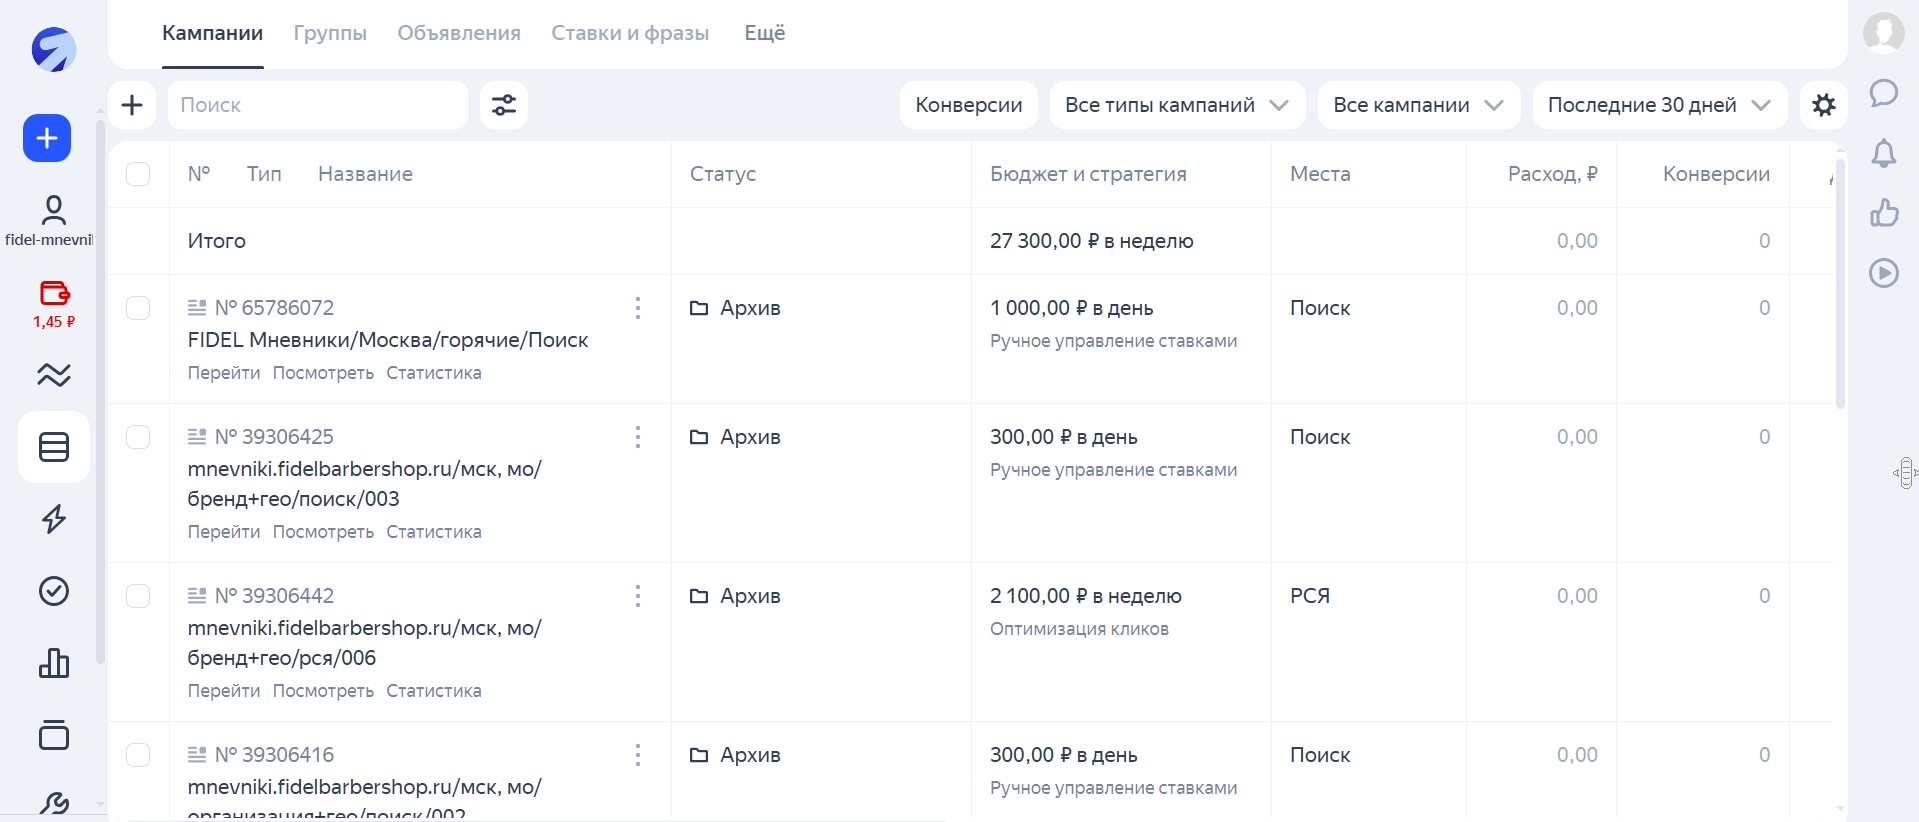Open campaign name ending бренд+гео/рся/006
Image resolution: width=1919 pixels, height=822 pixels.
tap(364, 643)
